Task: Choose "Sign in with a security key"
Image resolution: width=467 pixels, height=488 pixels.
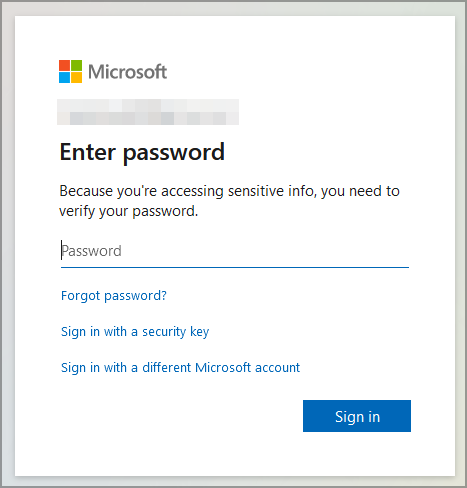Action: coord(135,332)
